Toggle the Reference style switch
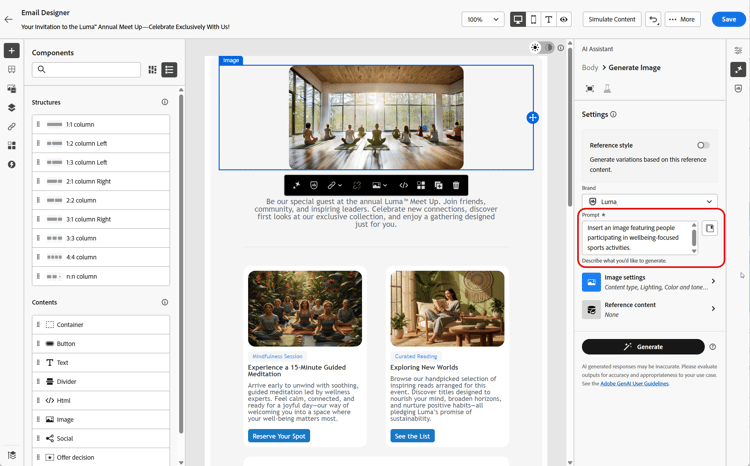This screenshot has height=466, width=750. pyautogui.click(x=703, y=145)
